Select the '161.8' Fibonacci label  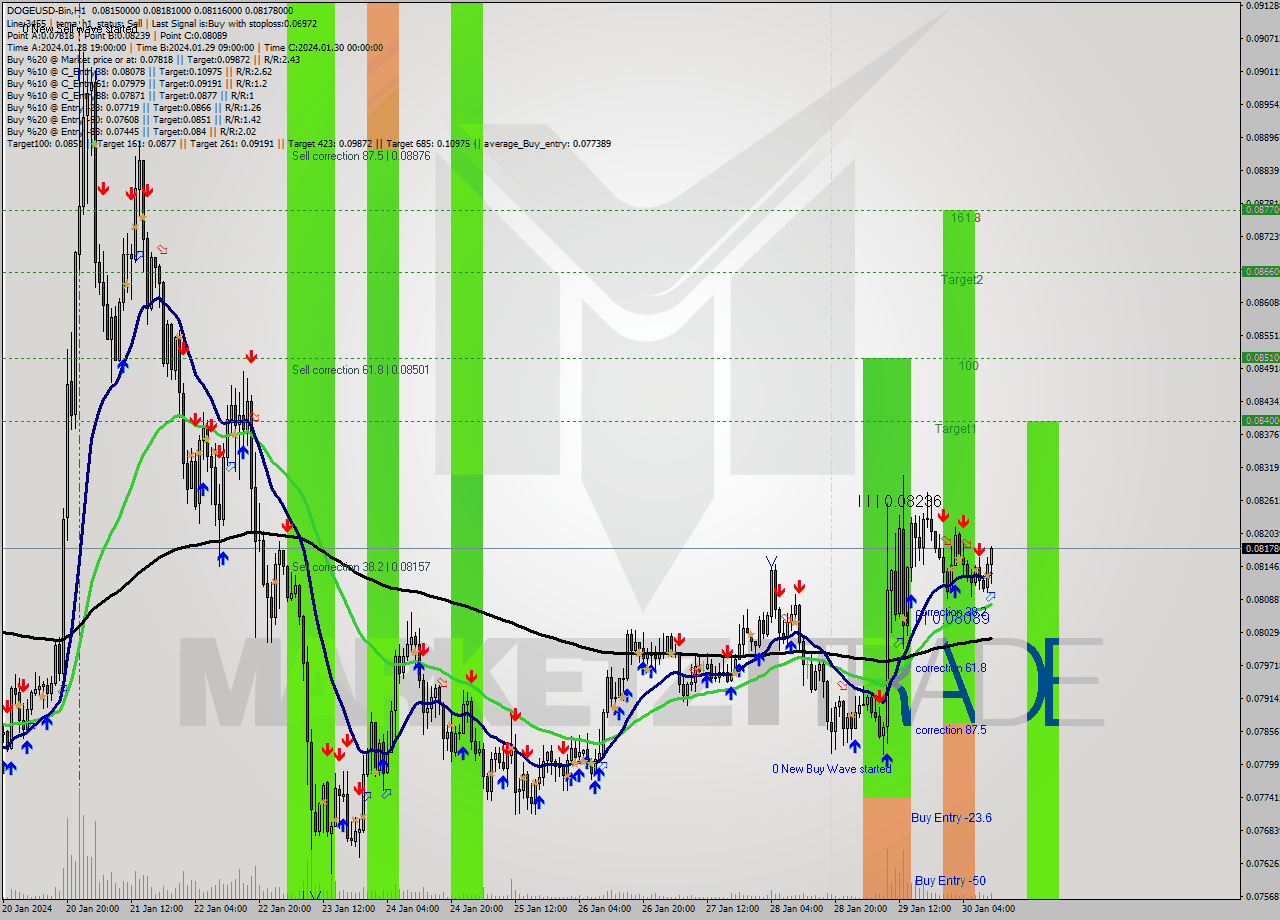tap(965, 217)
